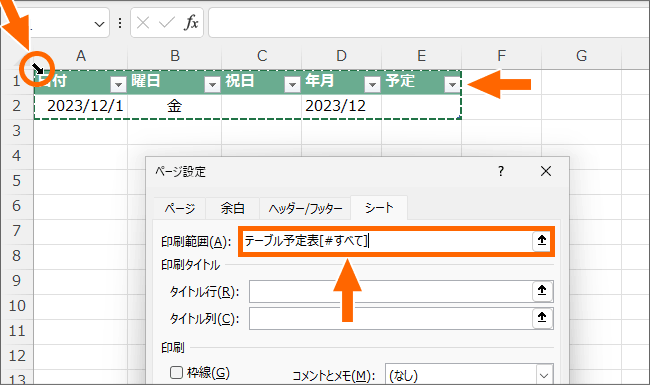Open filter dropdown for 予定 column
Viewport: 650px width, 385px height.
452,85
